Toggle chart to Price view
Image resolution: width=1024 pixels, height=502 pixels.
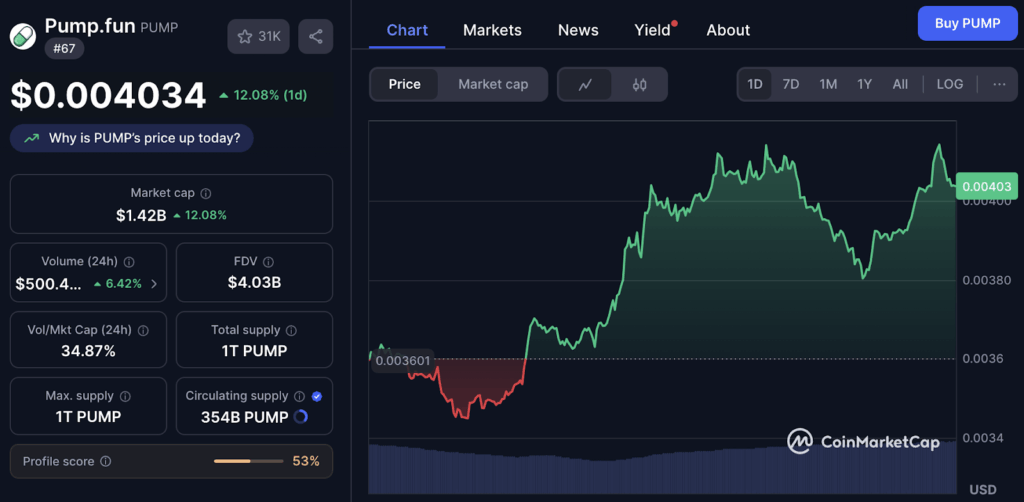pos(404,84)
